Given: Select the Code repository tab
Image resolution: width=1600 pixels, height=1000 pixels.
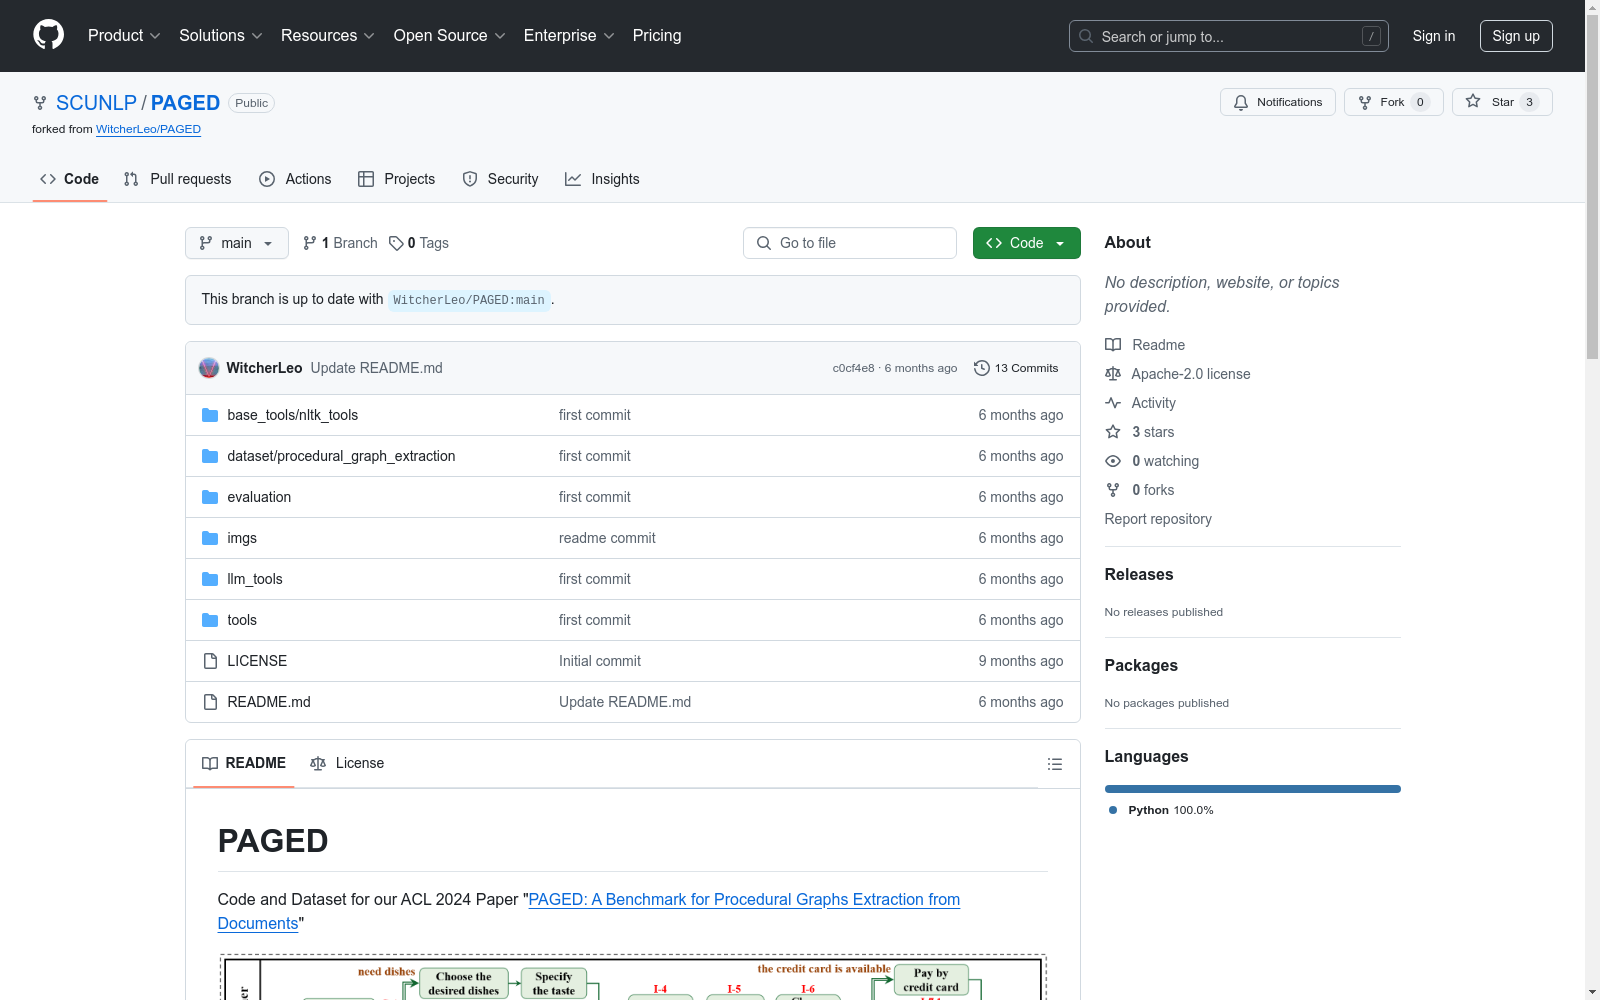Looking at the screenshot, I should click(70, 179).
